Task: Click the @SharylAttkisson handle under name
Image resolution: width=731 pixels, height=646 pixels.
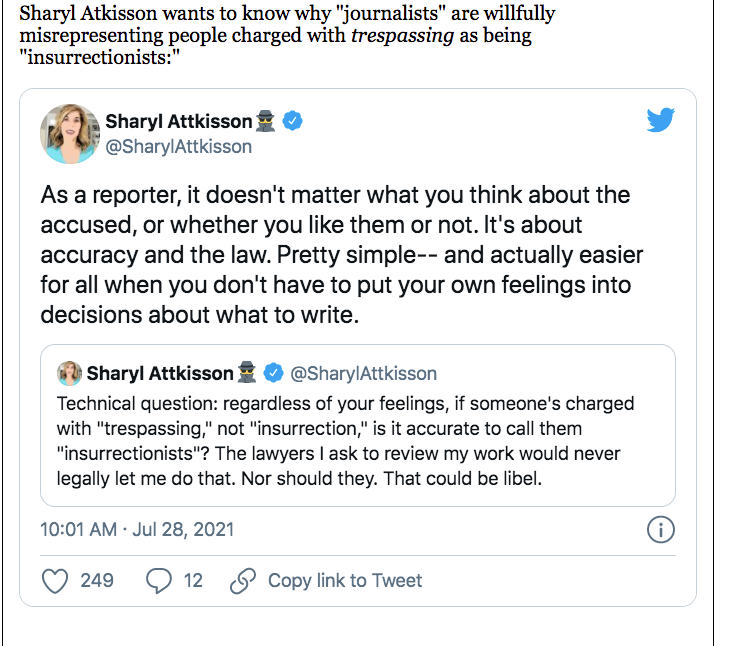Action: [x=178, y=147]
